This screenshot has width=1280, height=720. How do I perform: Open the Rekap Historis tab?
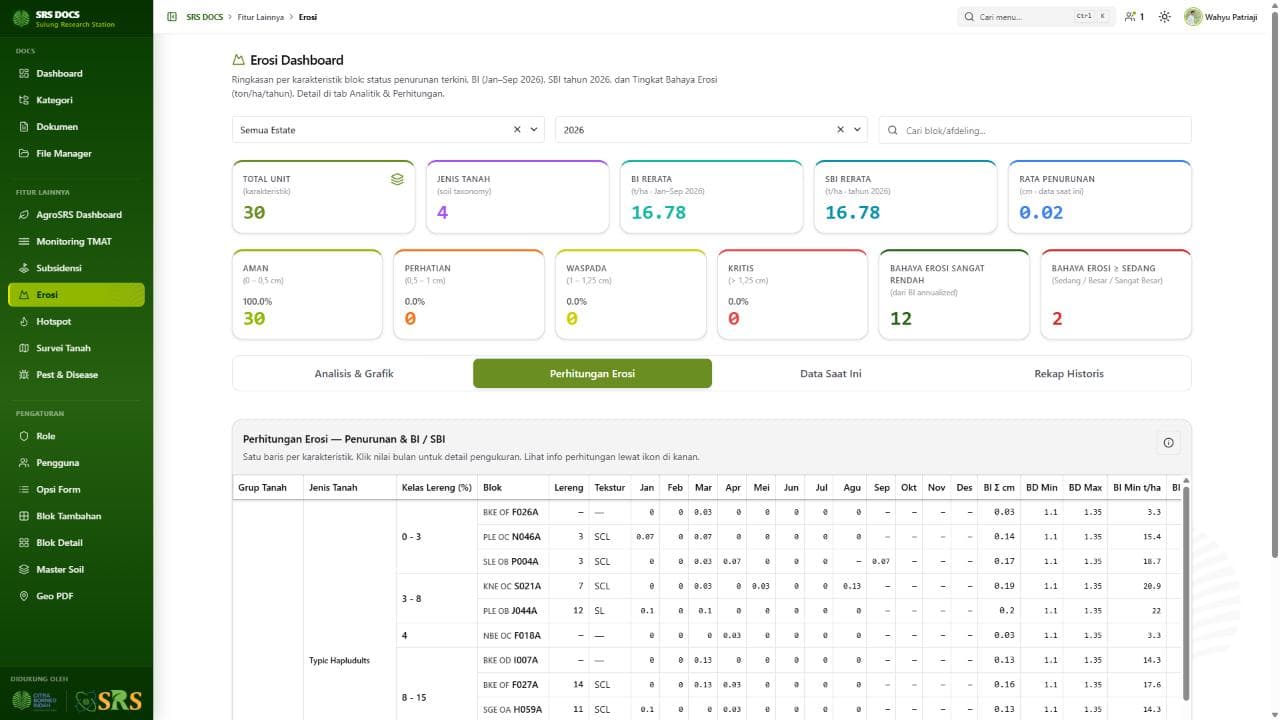1069,374
